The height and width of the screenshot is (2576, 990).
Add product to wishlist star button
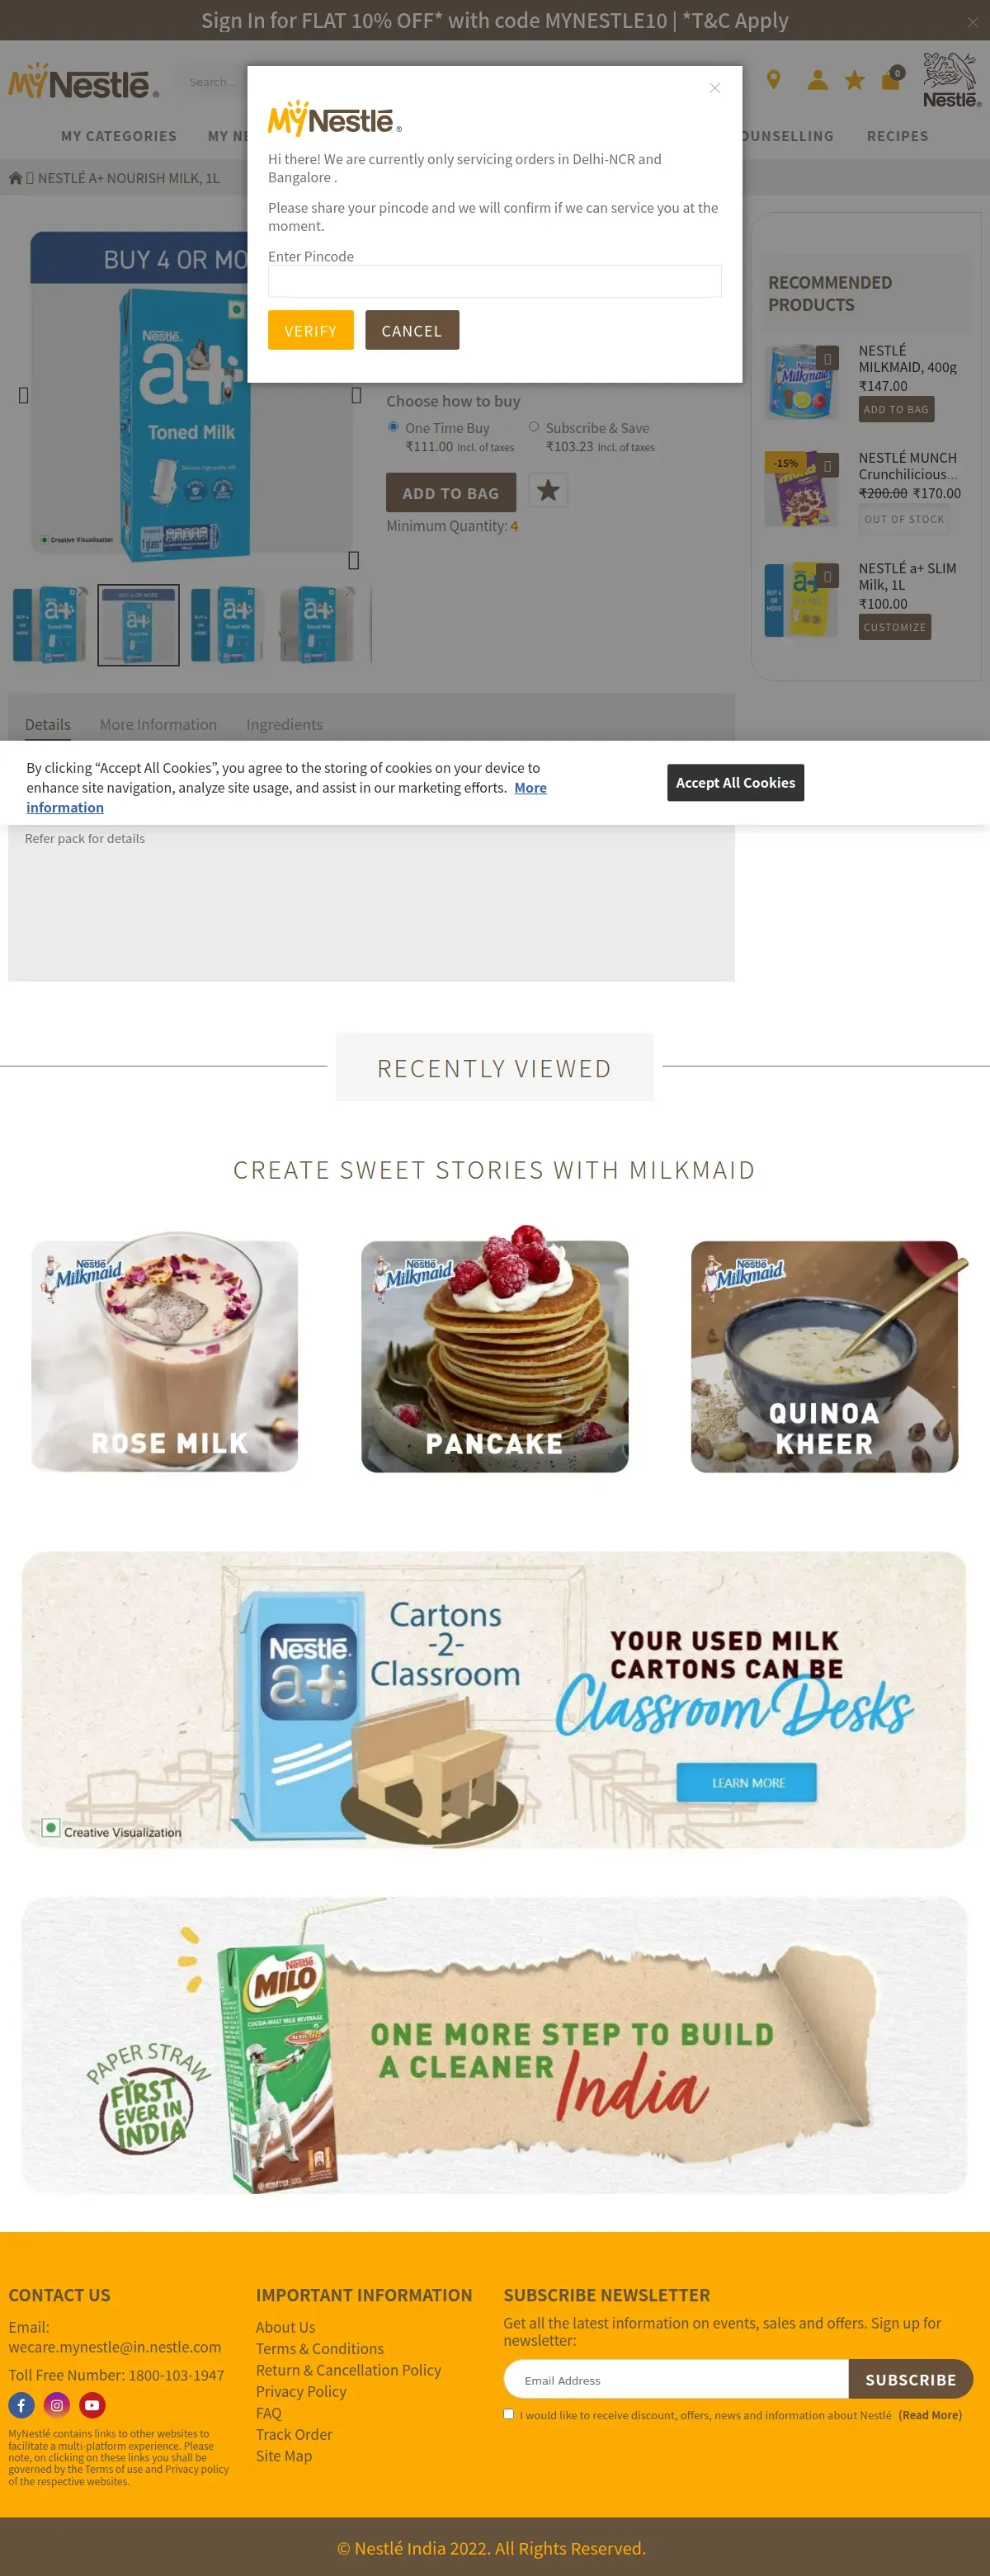point(548,491)
